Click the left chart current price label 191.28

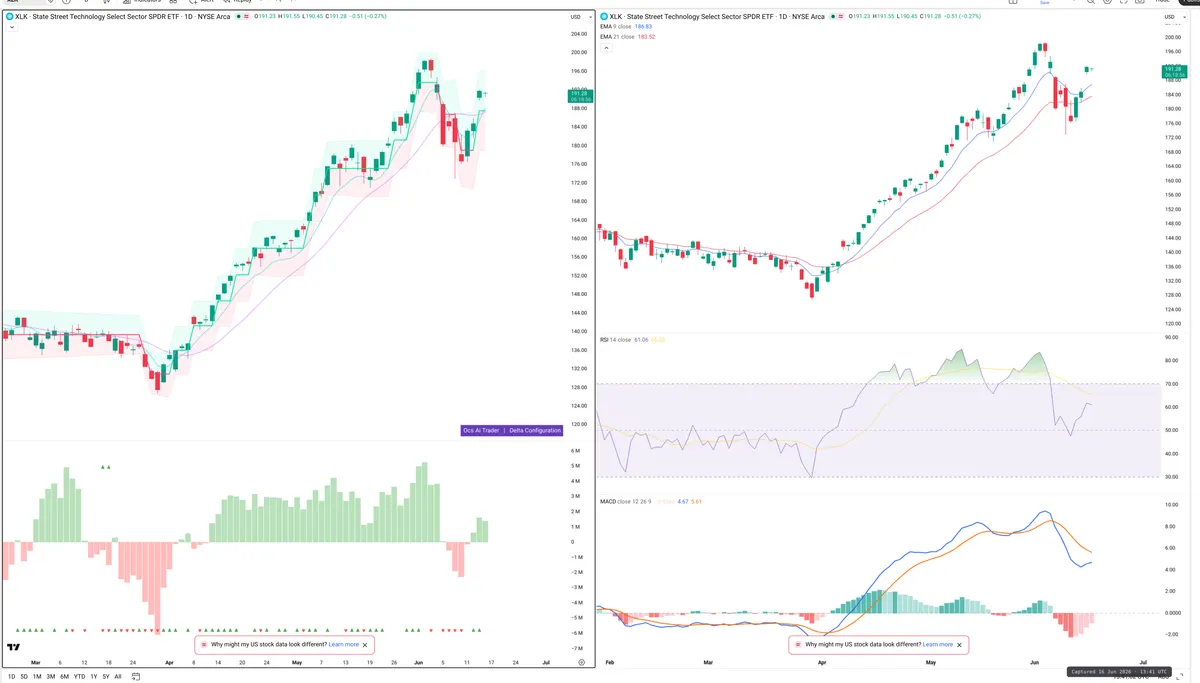point(580,95)
